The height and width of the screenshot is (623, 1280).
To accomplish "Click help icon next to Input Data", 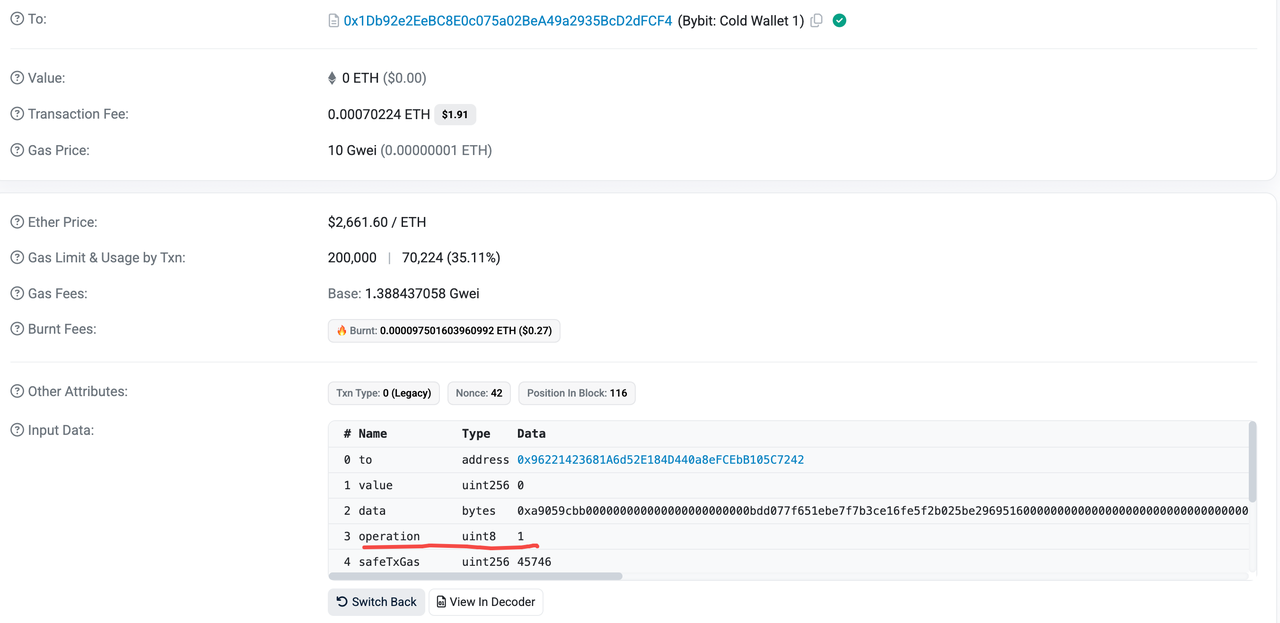I will pyautogui.click(x=17, y=430).
